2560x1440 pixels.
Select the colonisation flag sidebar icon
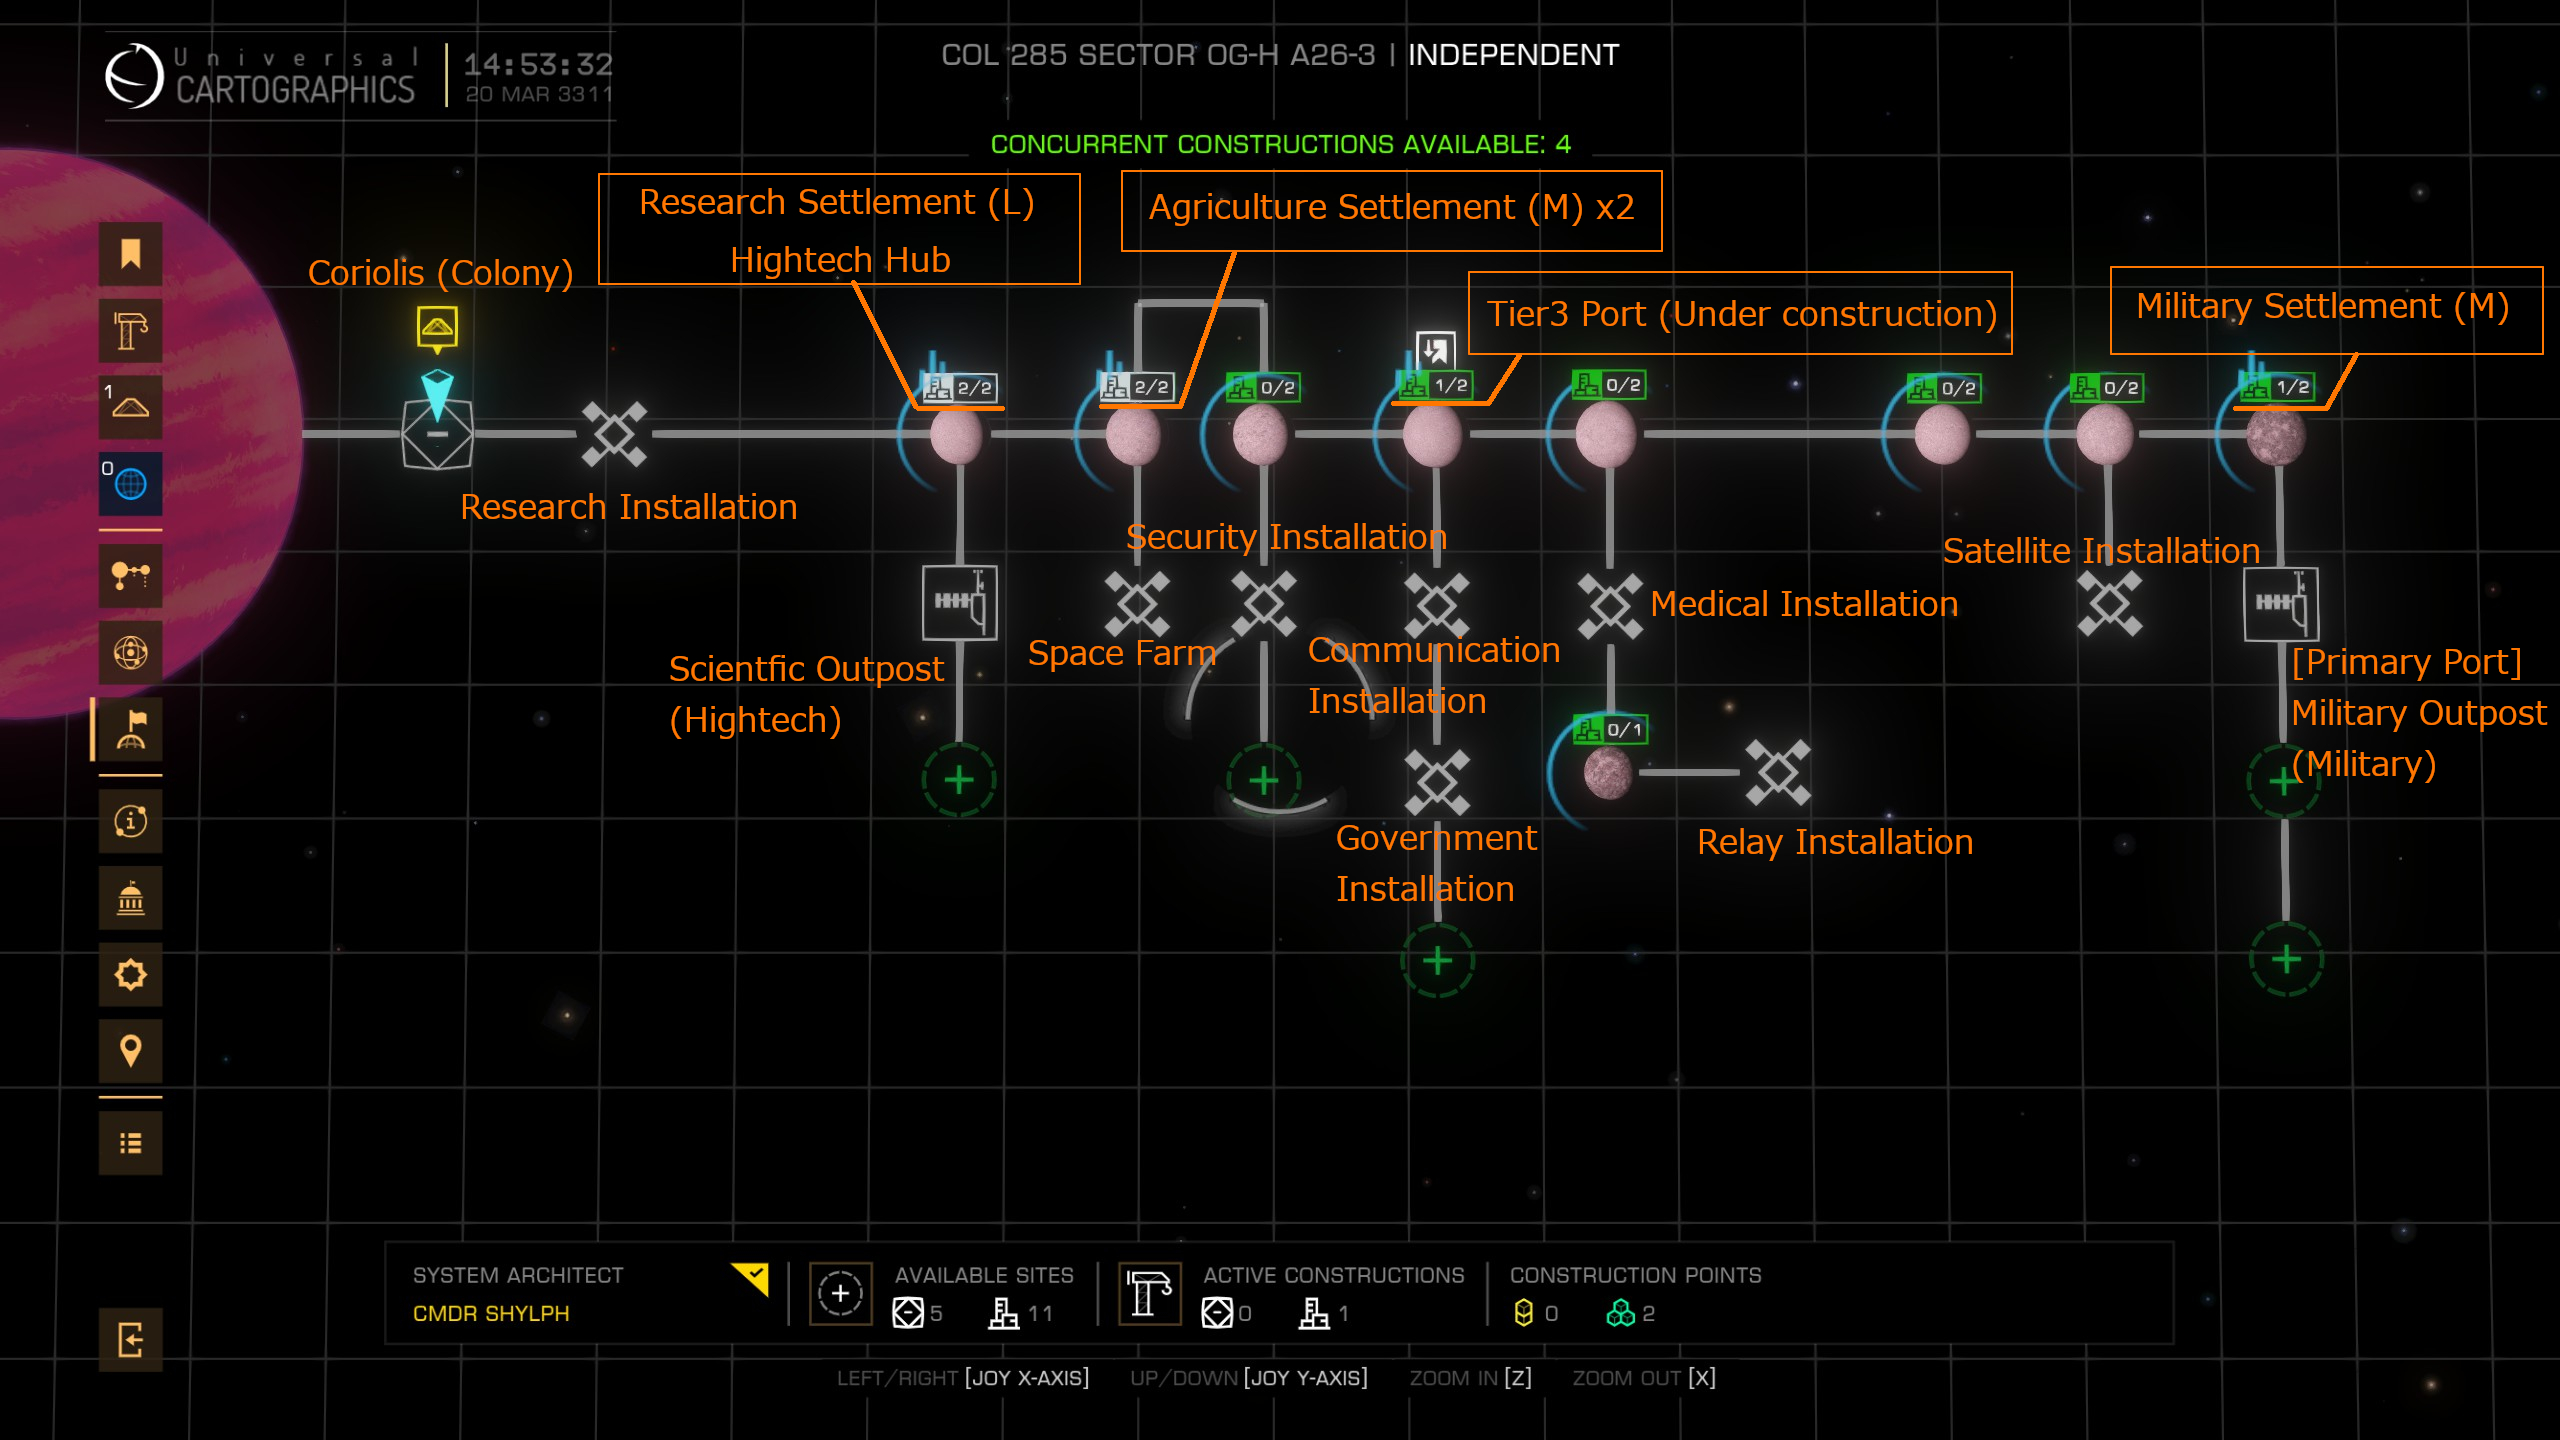[x=130, y=729]
